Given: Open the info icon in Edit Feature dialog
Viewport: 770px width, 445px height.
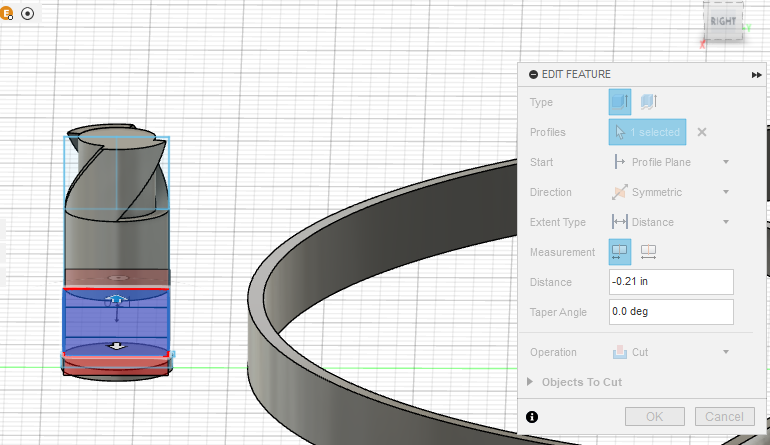Looking at the screenshot, I should point(532,417).
